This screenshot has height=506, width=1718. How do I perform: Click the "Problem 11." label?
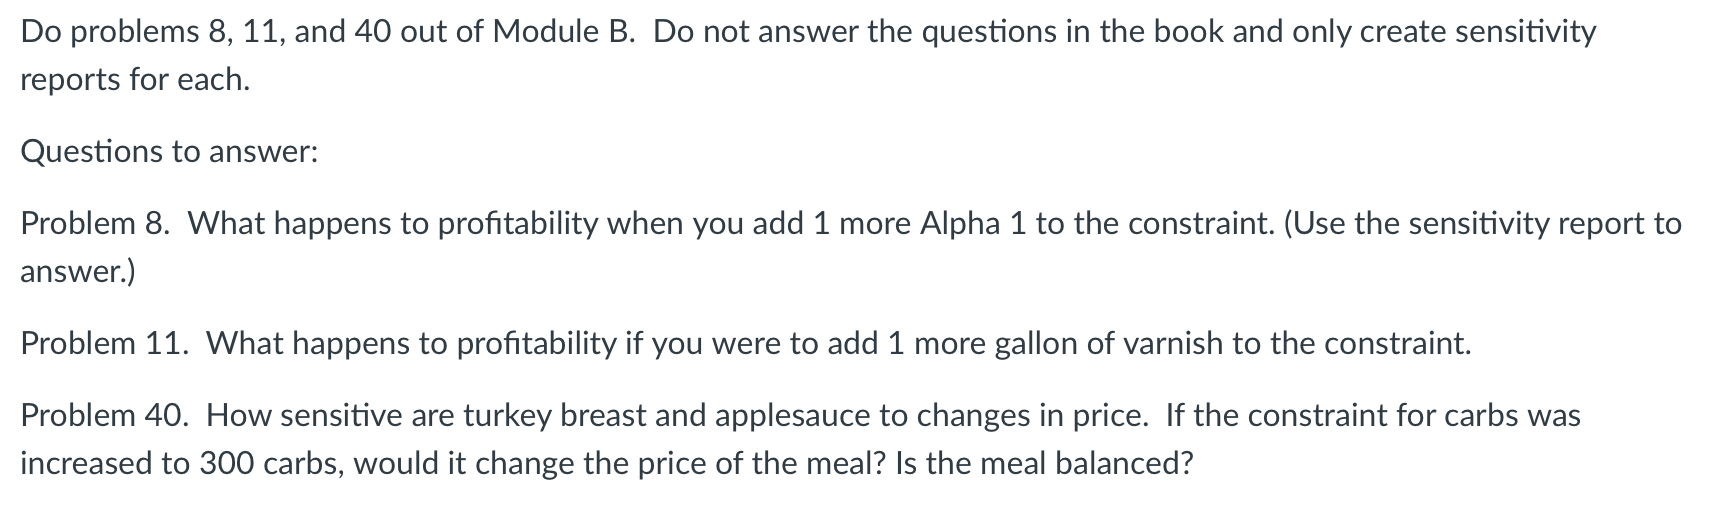105,344
